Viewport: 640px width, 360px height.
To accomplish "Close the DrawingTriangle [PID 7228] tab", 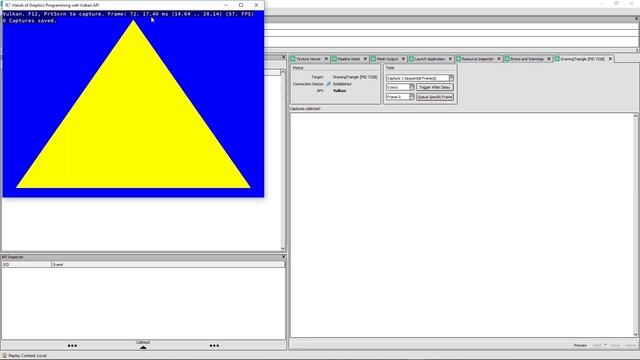I will 611,59.
